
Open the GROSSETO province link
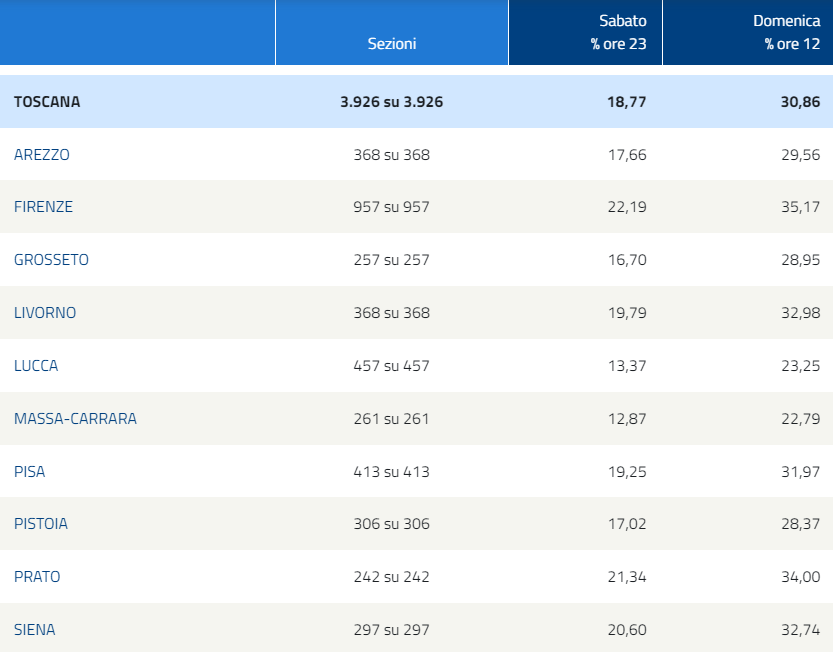click(51, 260)
